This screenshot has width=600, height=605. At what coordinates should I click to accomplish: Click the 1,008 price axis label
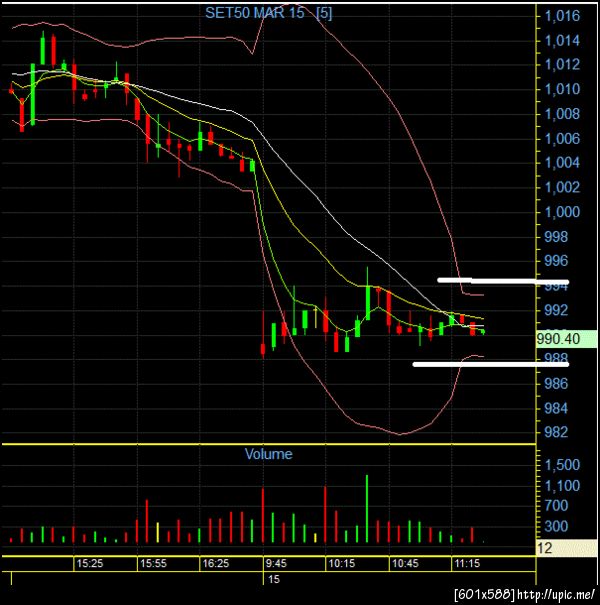(562, 114)
